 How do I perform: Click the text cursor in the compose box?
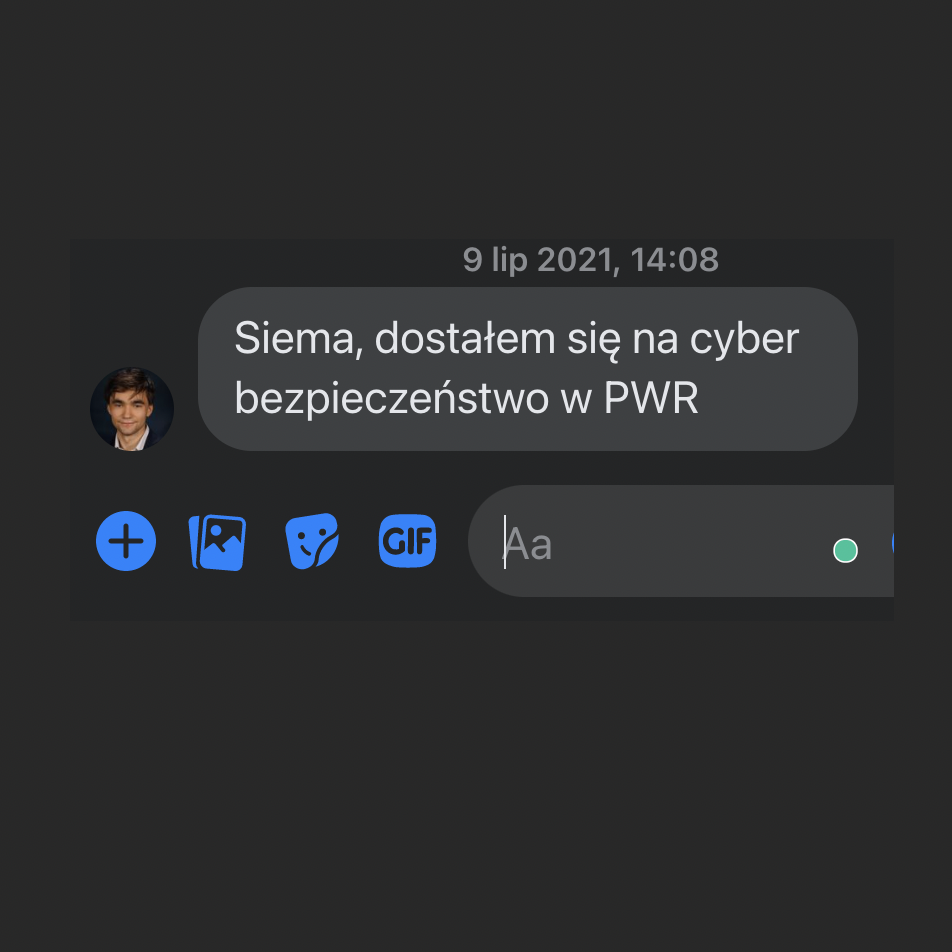point(505,542)
